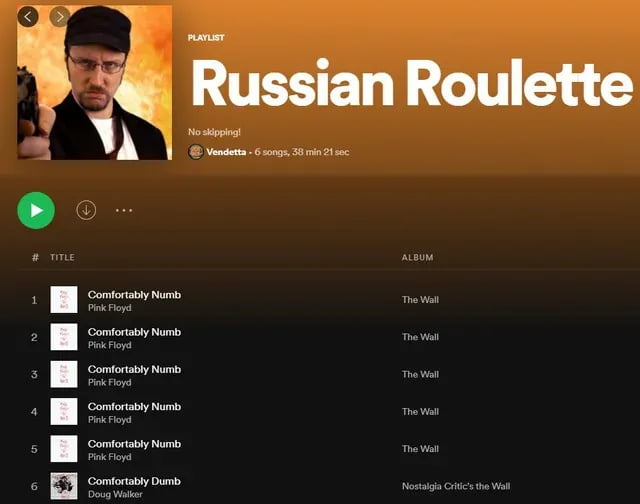The image size is (640, 504).
Task: Sort by the ALBUM column header
Action: click(418, 258)
